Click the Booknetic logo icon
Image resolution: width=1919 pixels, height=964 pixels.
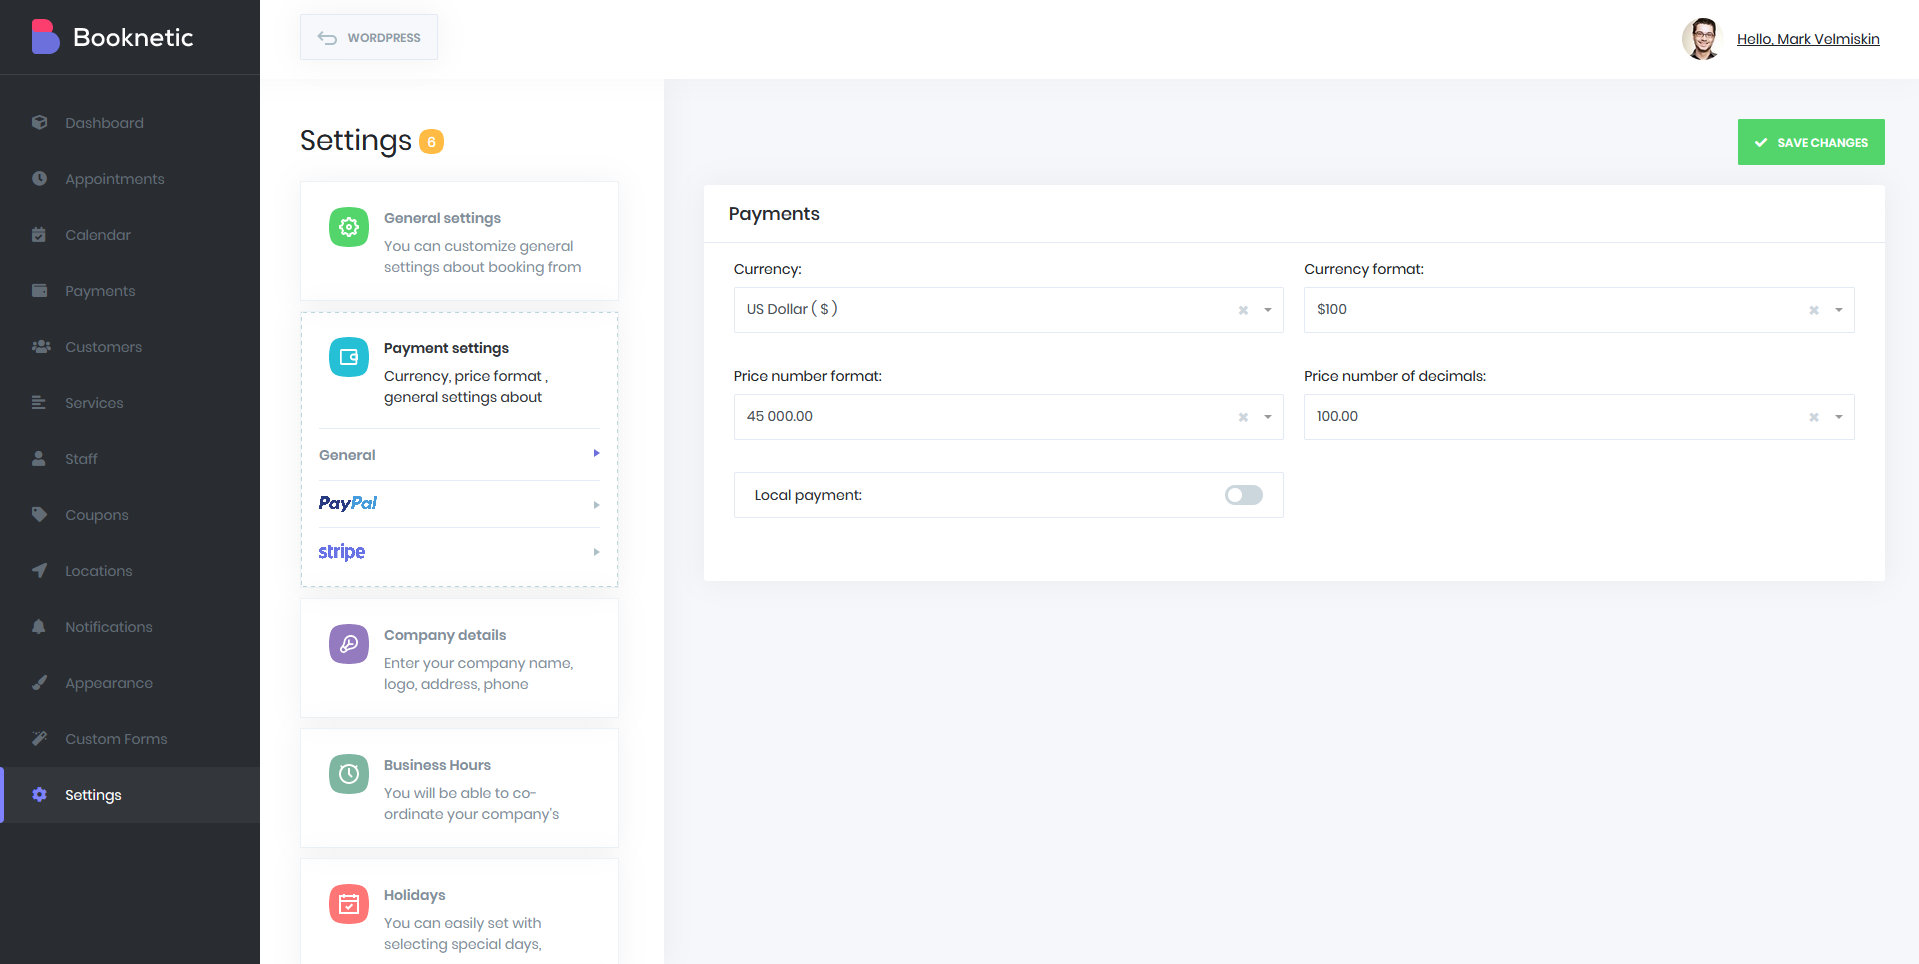45,37
